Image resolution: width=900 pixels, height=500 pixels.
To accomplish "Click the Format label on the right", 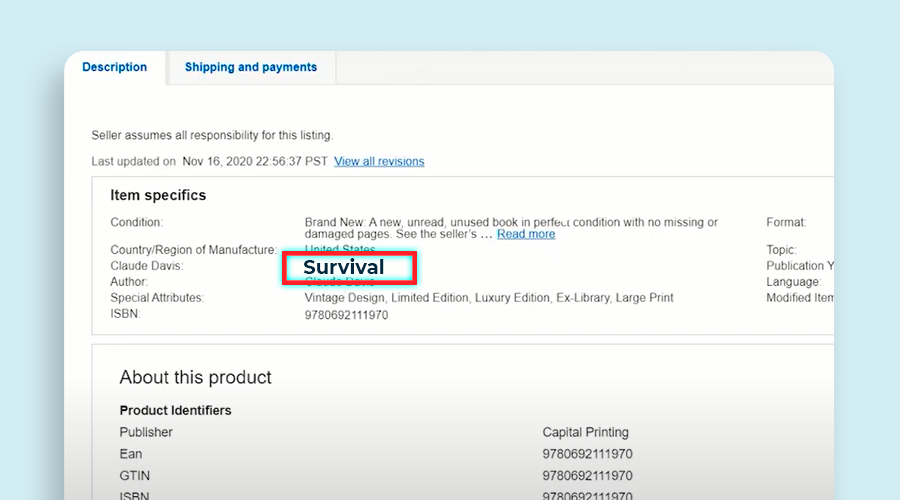I will pos(785,222).
